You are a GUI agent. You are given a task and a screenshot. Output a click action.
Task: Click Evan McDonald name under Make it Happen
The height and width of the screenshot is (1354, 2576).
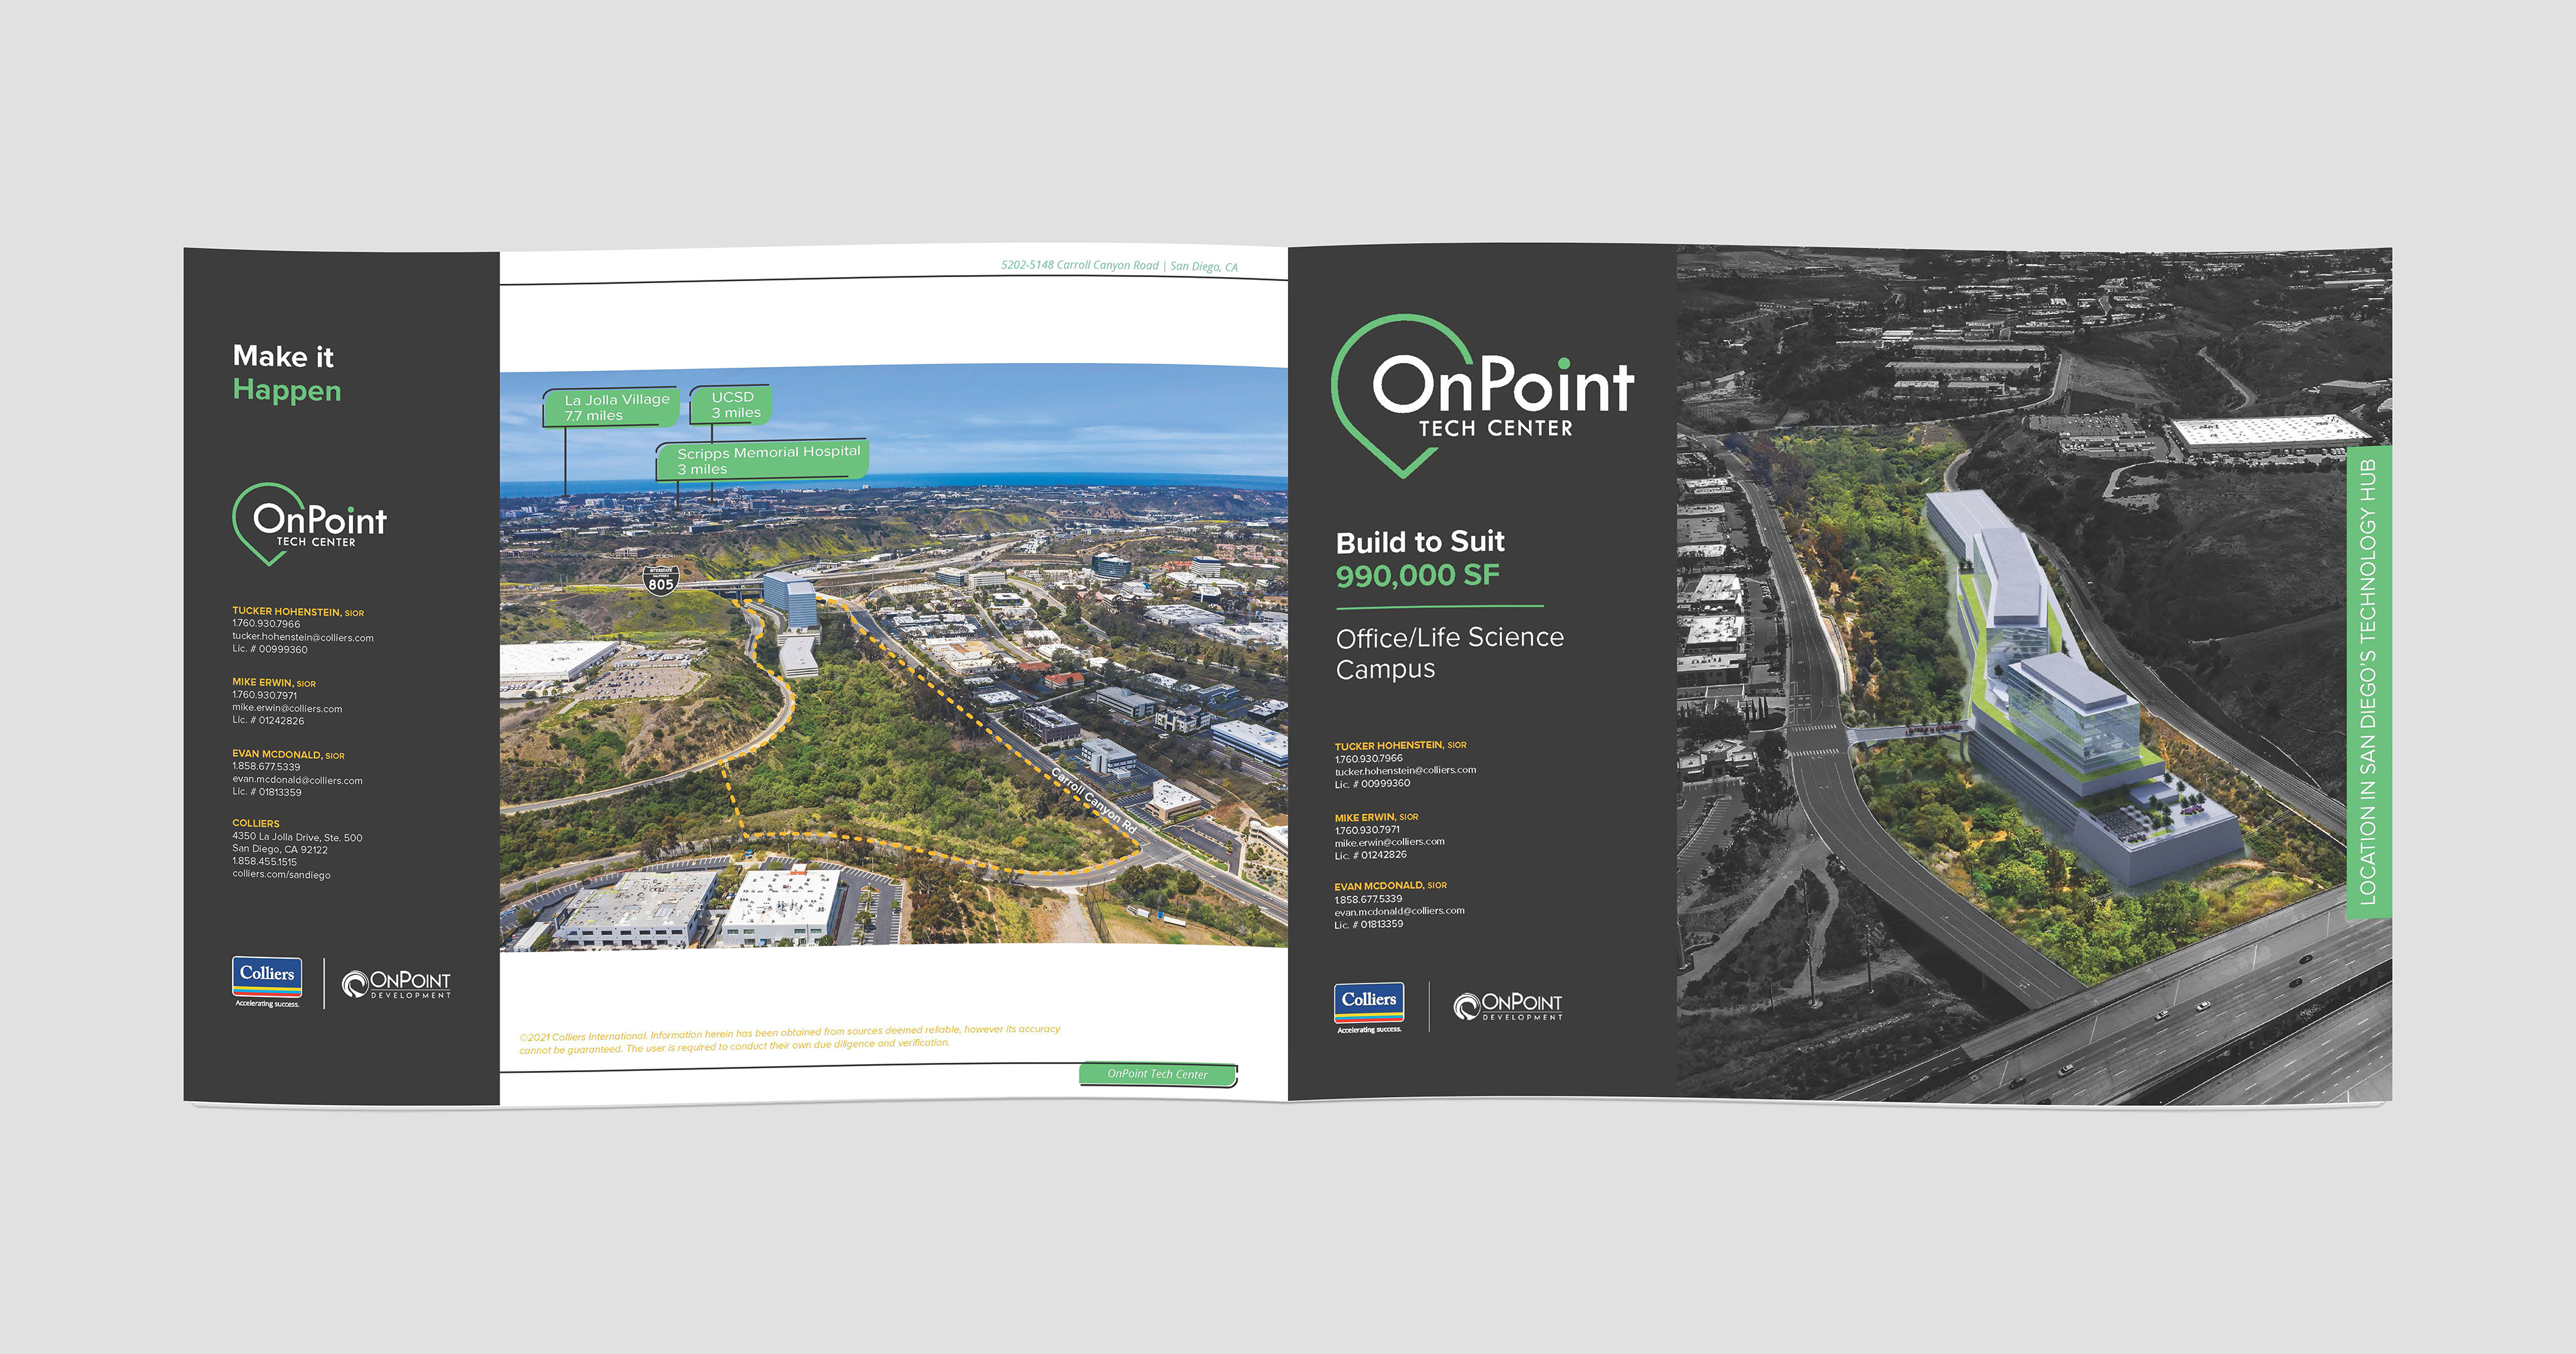click(288, 755)
